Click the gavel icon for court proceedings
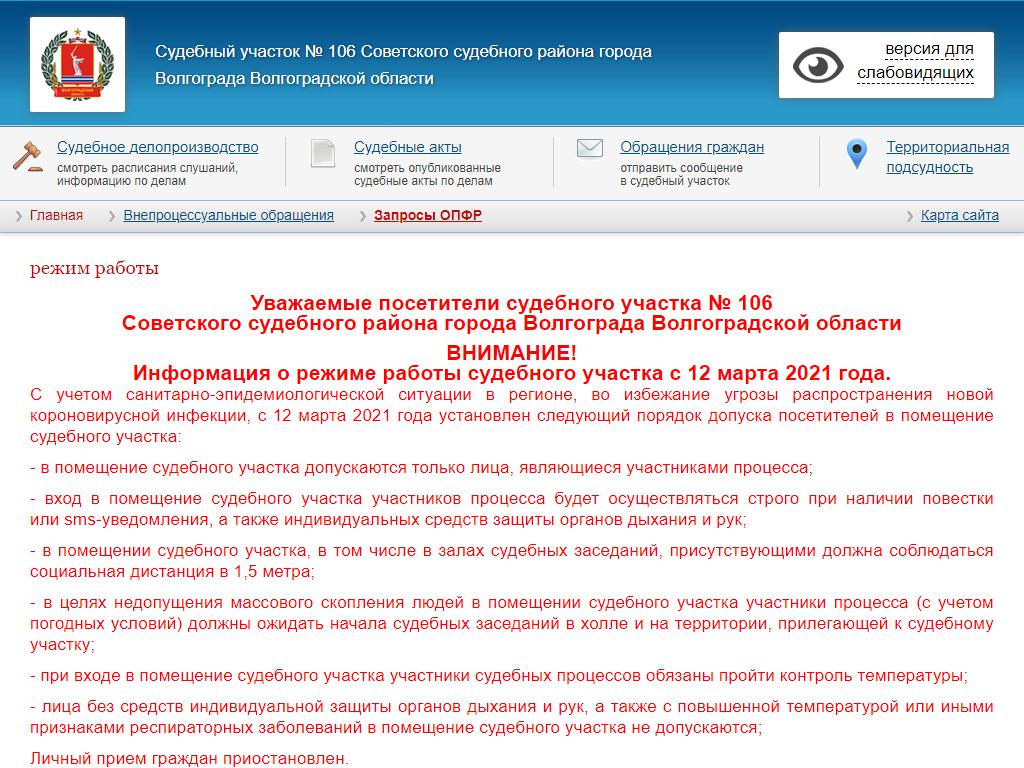The height and width of the screenshot is (768, 1024). tap(27, 155)
